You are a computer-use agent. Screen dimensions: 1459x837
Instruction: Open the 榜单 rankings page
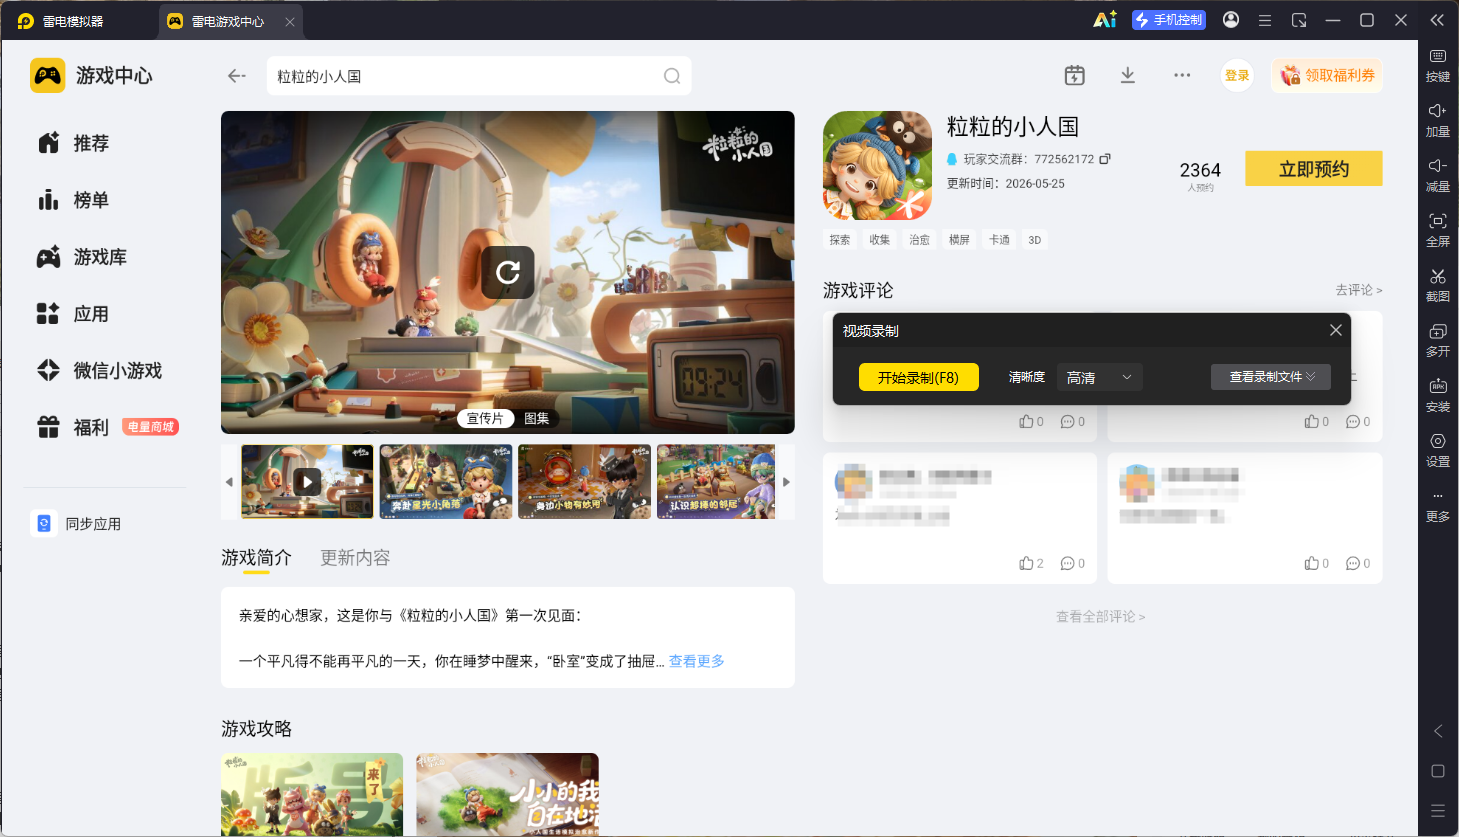73,200
